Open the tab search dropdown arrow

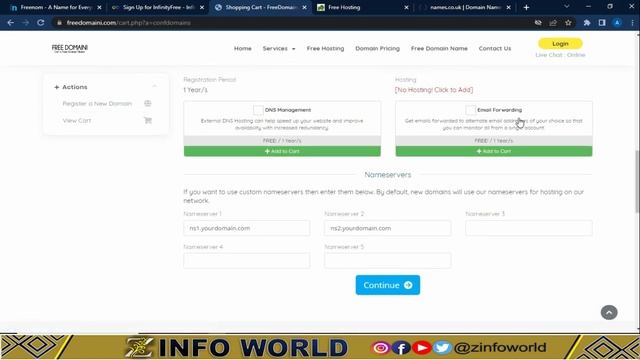[567, 7]
